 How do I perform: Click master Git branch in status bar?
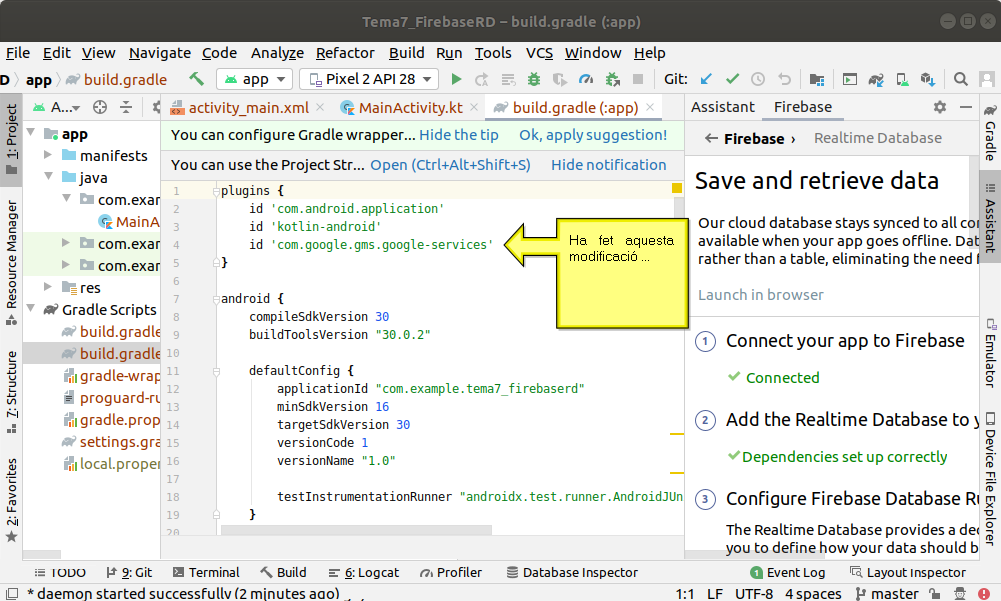pyautogui.click(x=887, y=593)
